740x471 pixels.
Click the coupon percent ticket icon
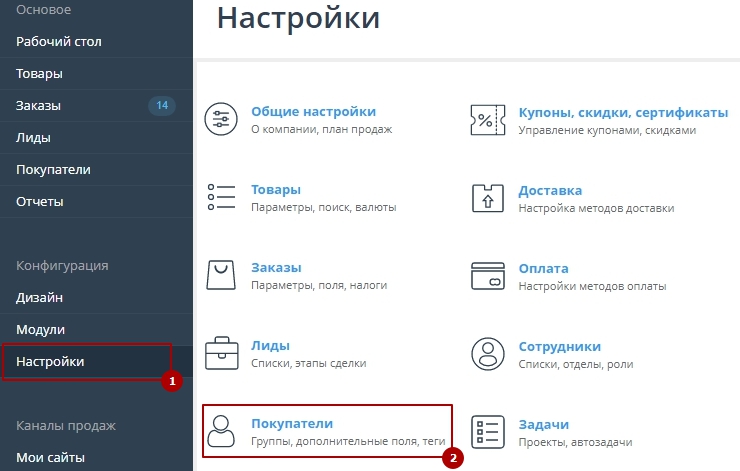click(487, 119)
